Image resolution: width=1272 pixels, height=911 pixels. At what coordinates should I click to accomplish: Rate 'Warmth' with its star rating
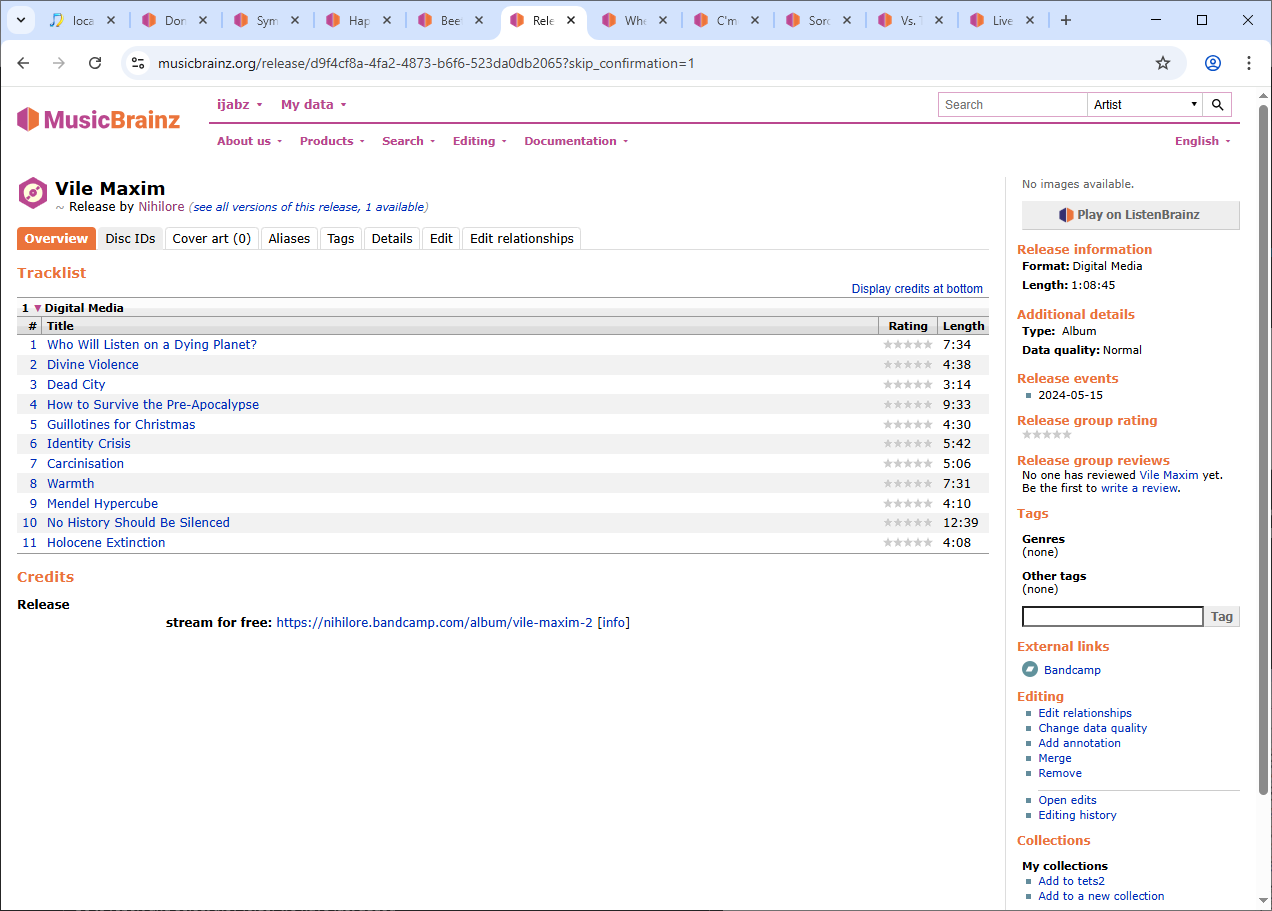click(x=907, y=484)
